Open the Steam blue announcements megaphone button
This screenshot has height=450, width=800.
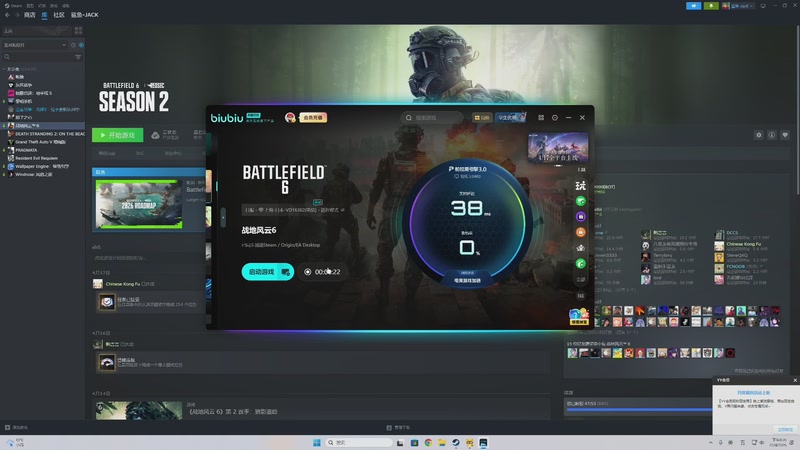(693, 6)
